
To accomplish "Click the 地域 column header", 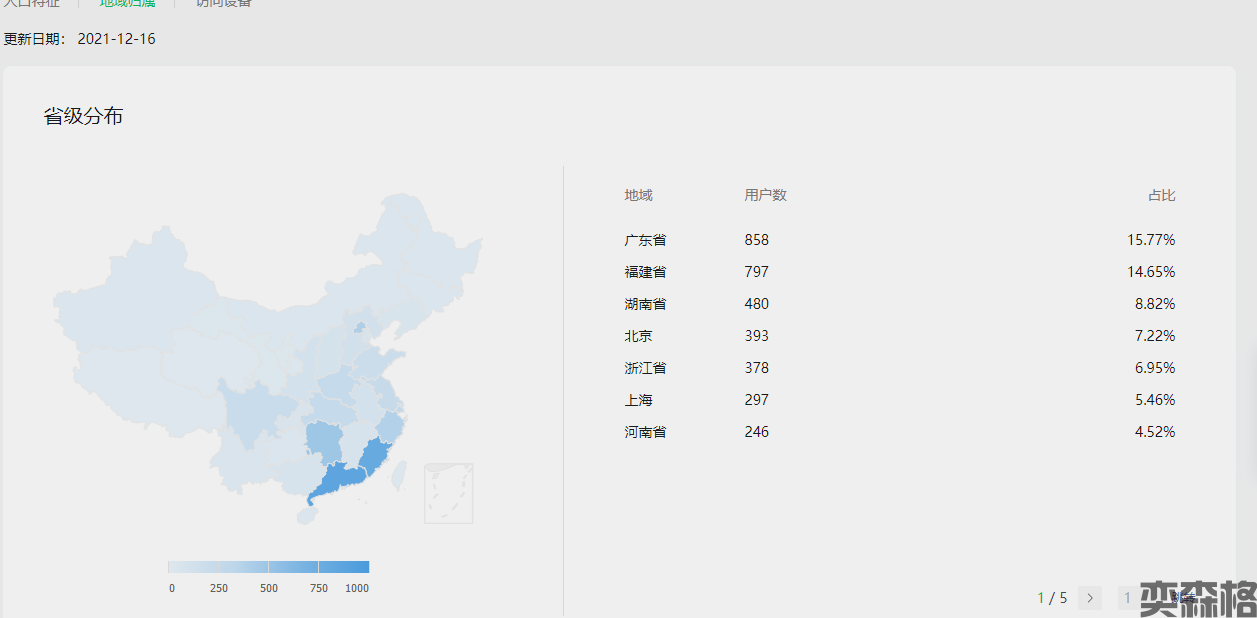I will tap(638, 195).
